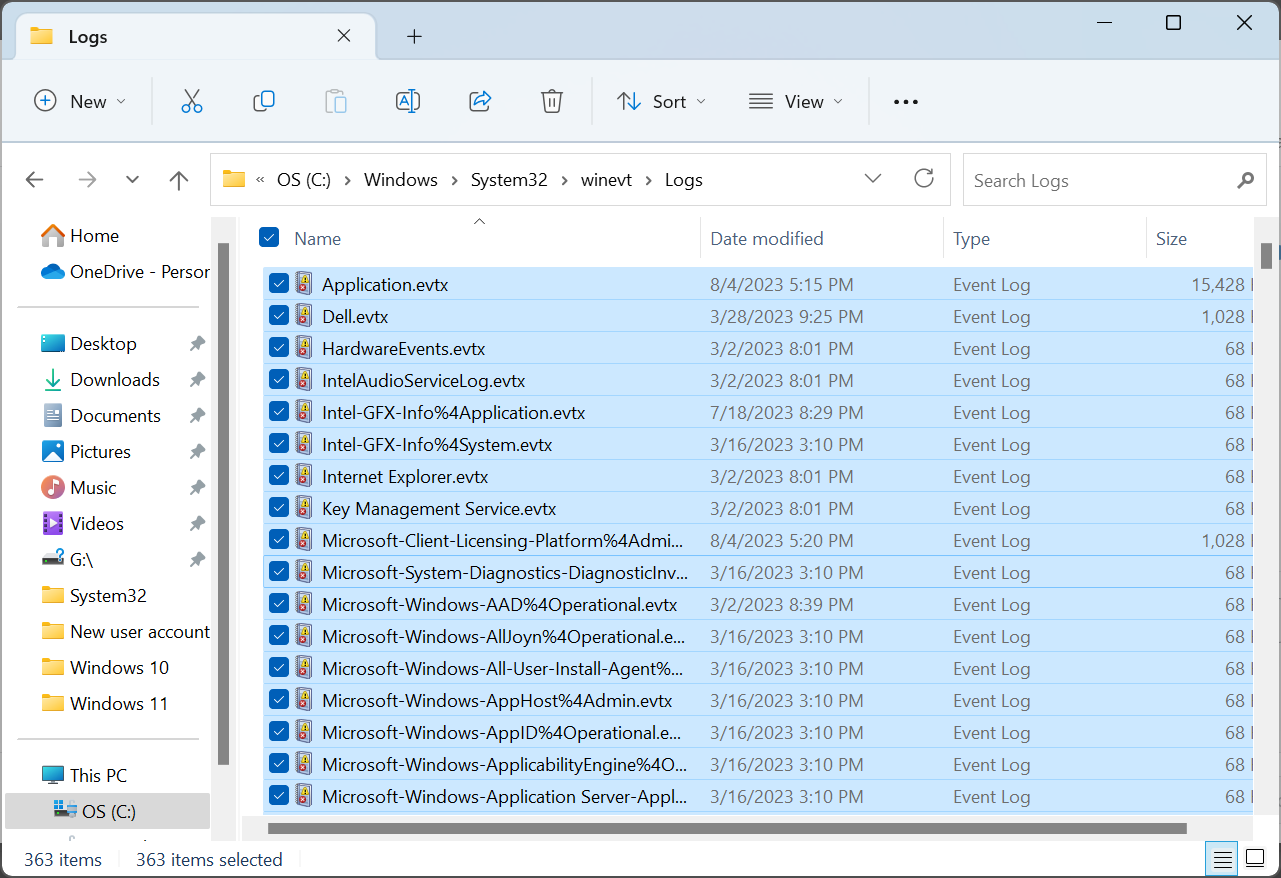Switch to details view layout icon
This screenshot has width=1281, height=878.
pyautogui.click(x=1222, y=859)
